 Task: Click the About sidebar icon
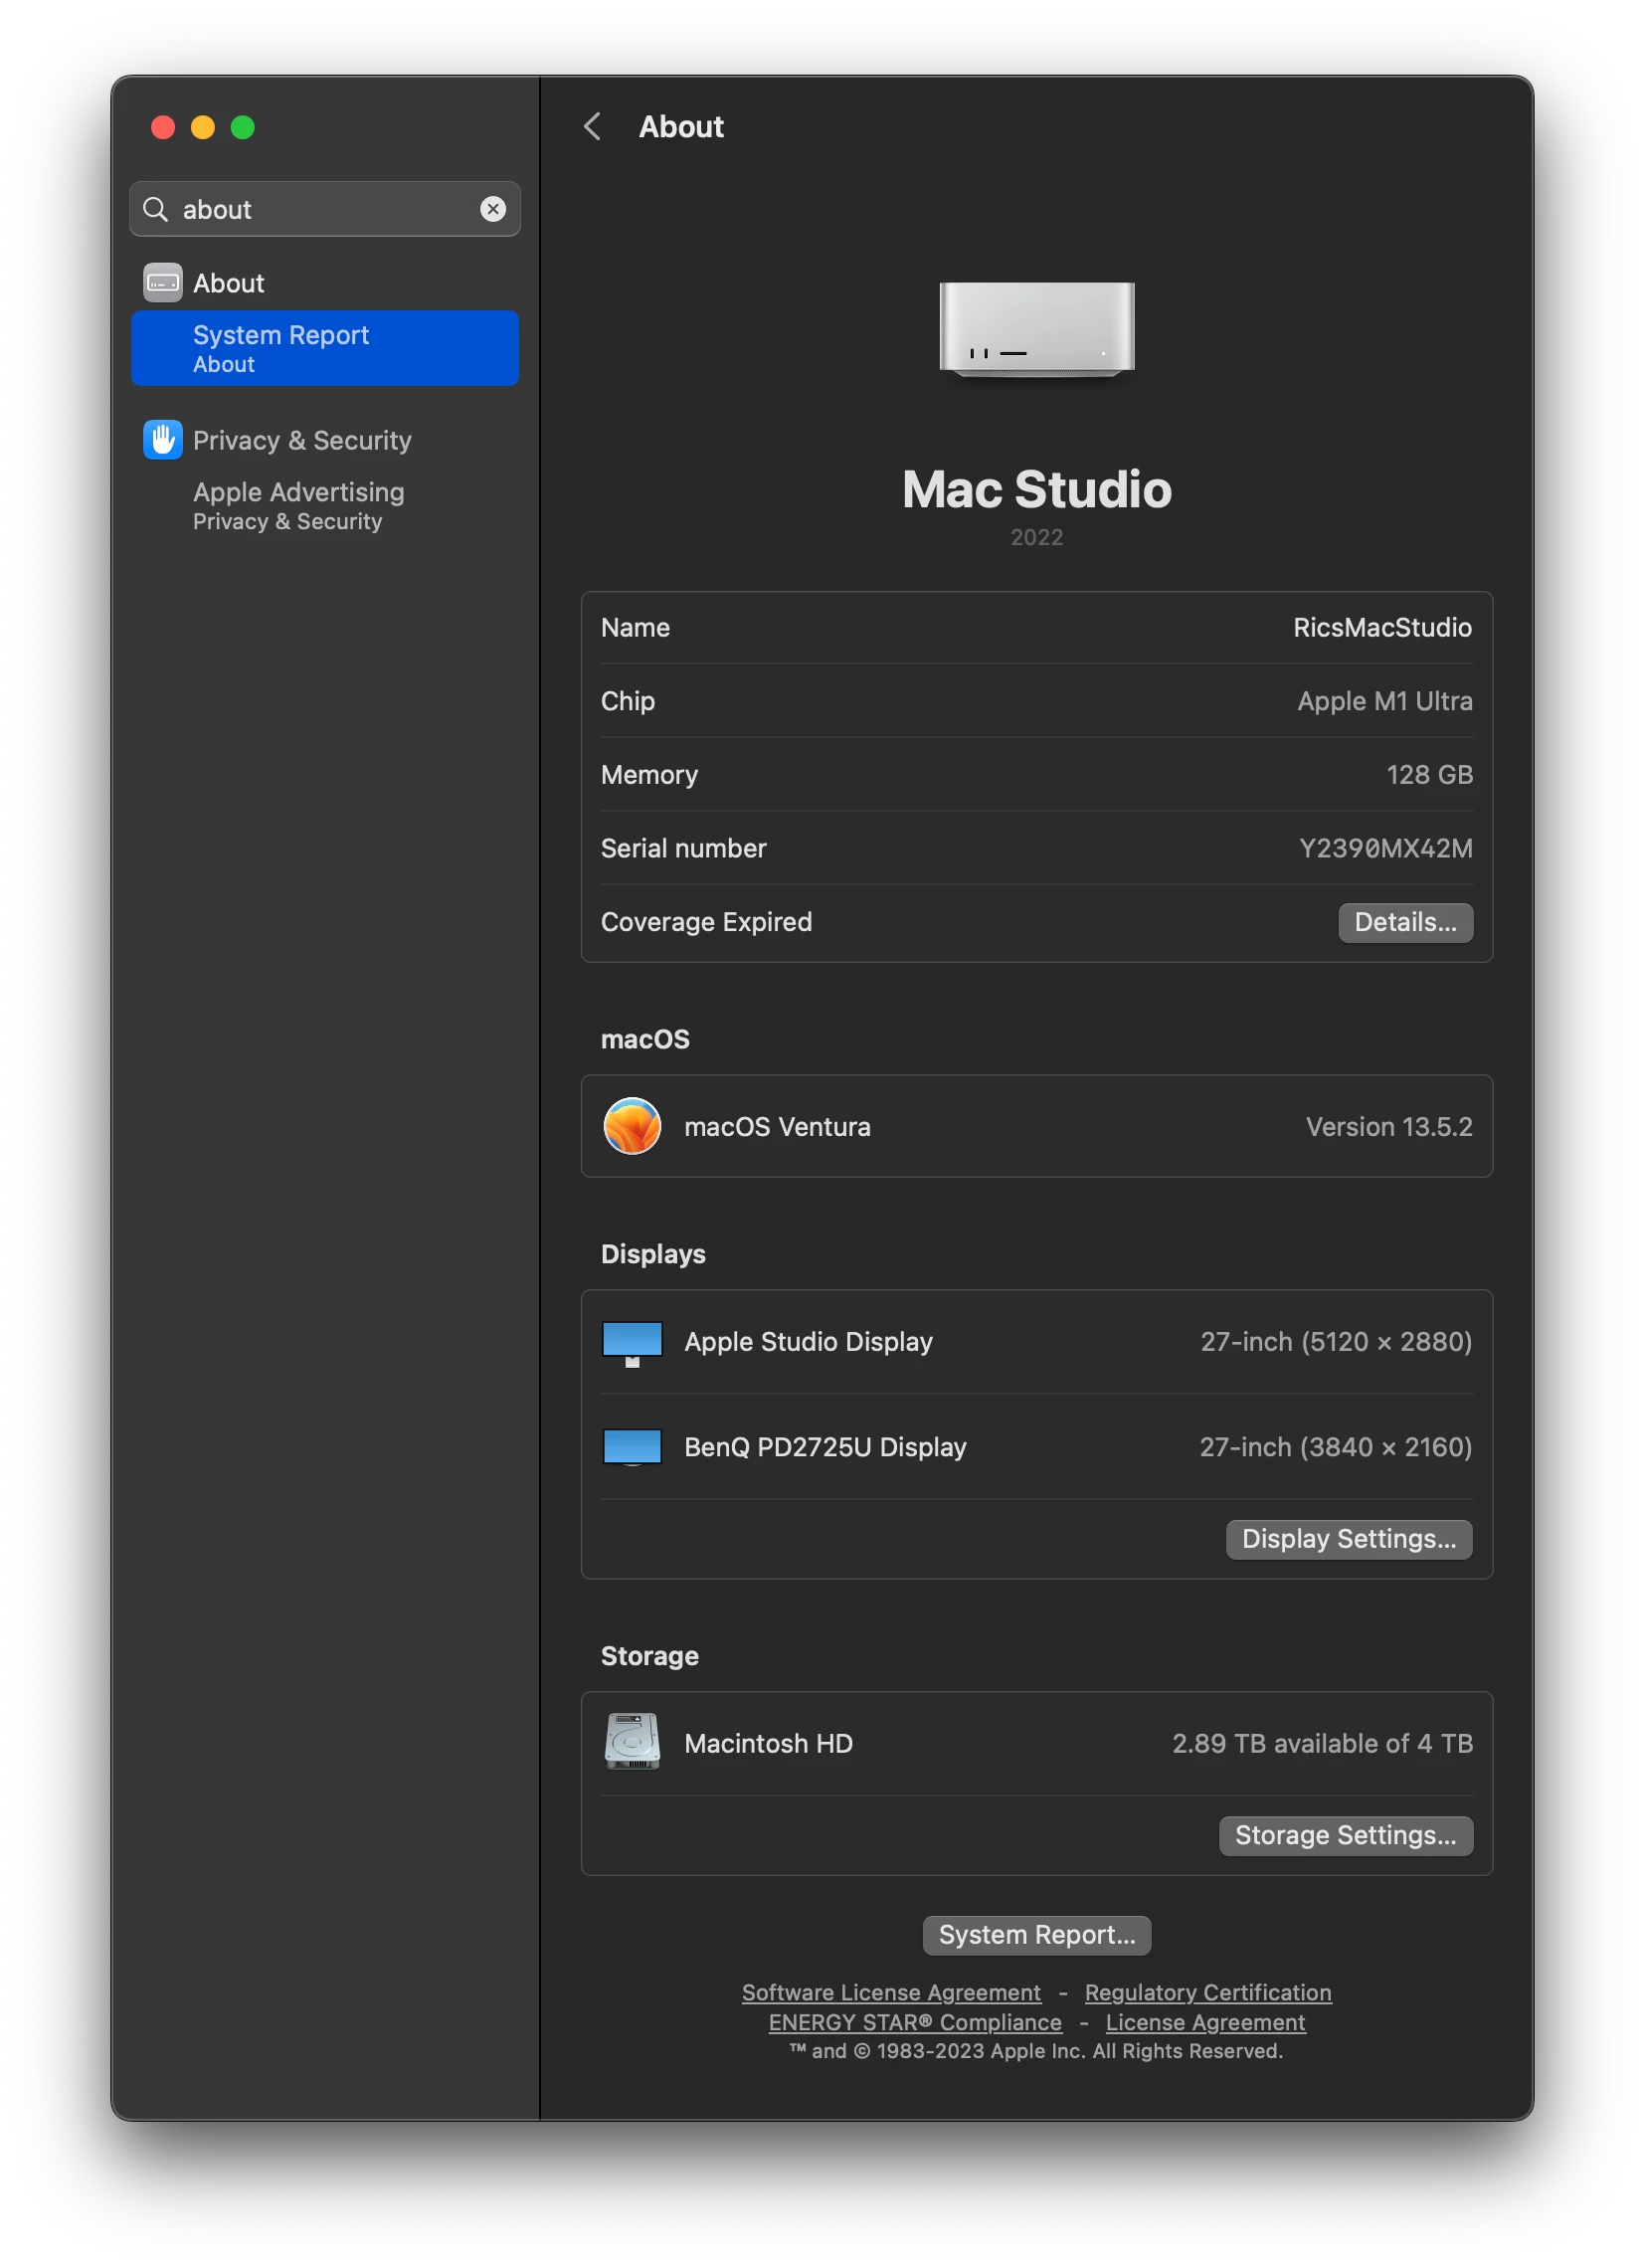click(x=163, y=283)
